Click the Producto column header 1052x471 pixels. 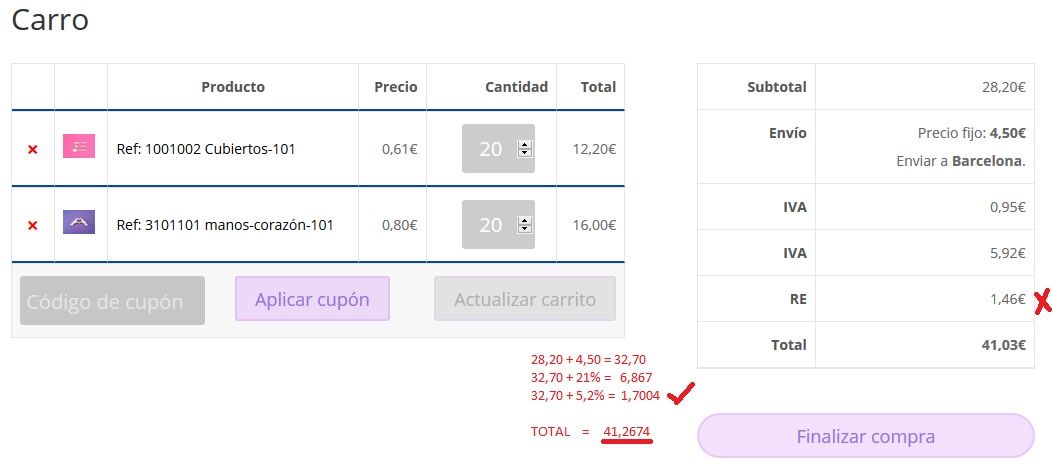(x=233, y=87)
